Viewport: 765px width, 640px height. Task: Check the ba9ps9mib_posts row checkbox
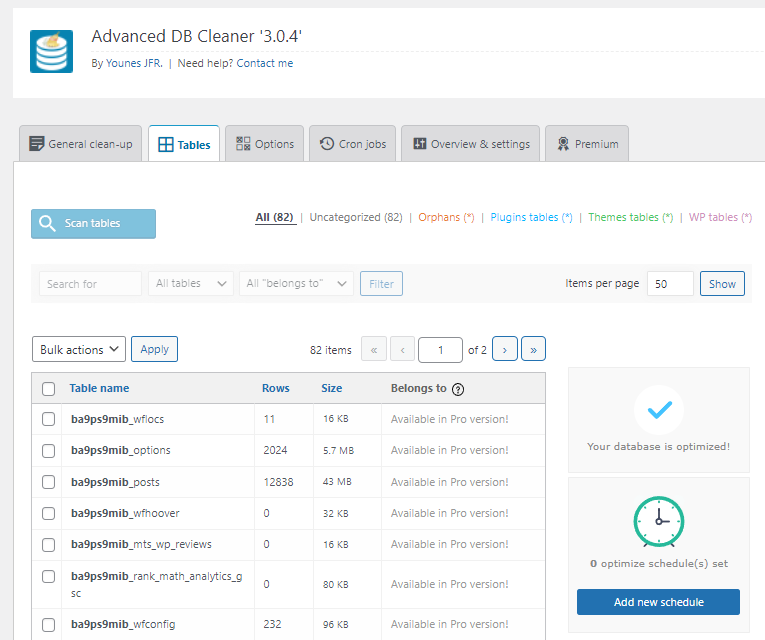tap(48, 482)
